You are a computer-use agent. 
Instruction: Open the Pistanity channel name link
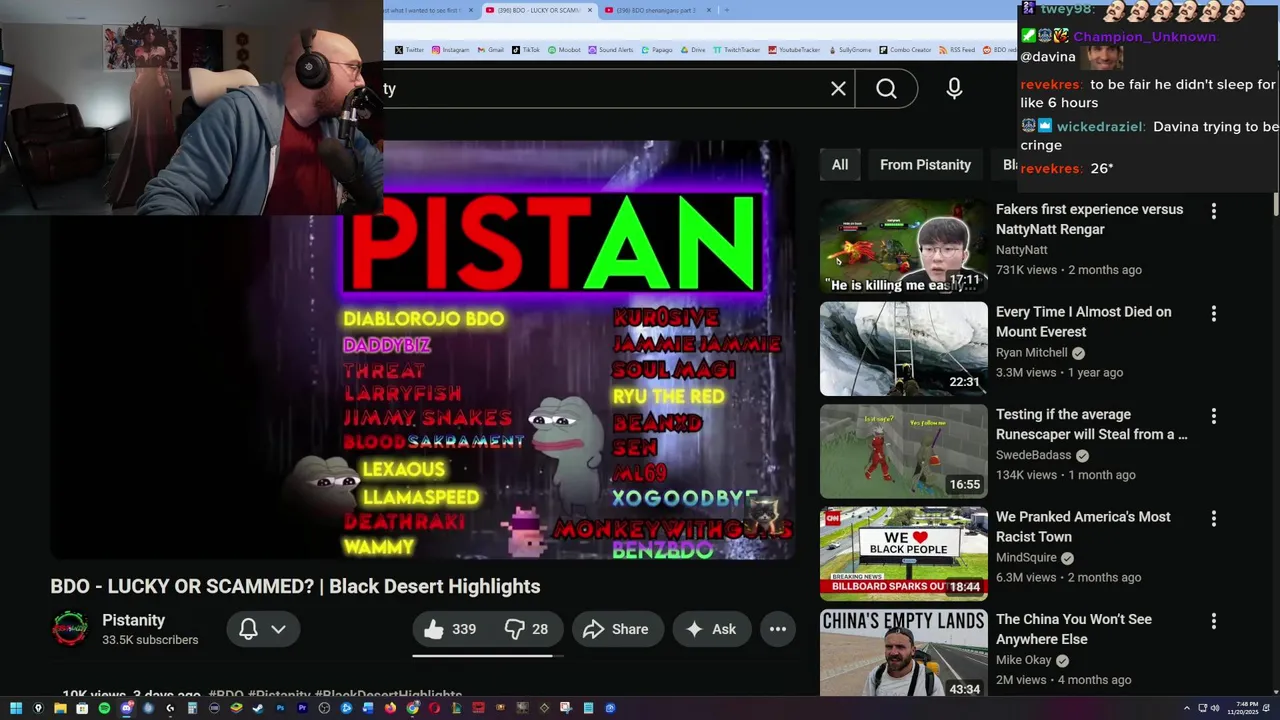pos(133,620)
